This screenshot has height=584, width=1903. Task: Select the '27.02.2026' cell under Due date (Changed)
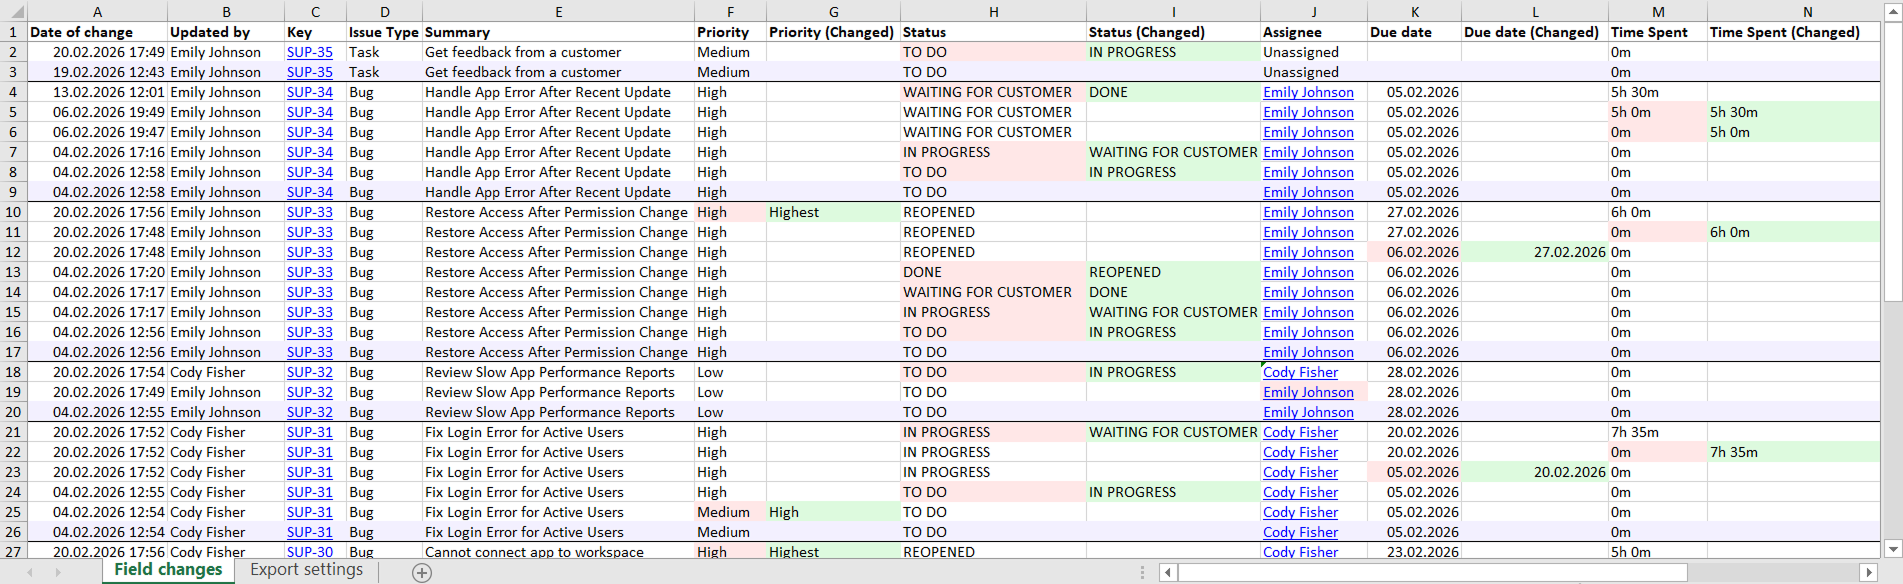(1535, 252)
